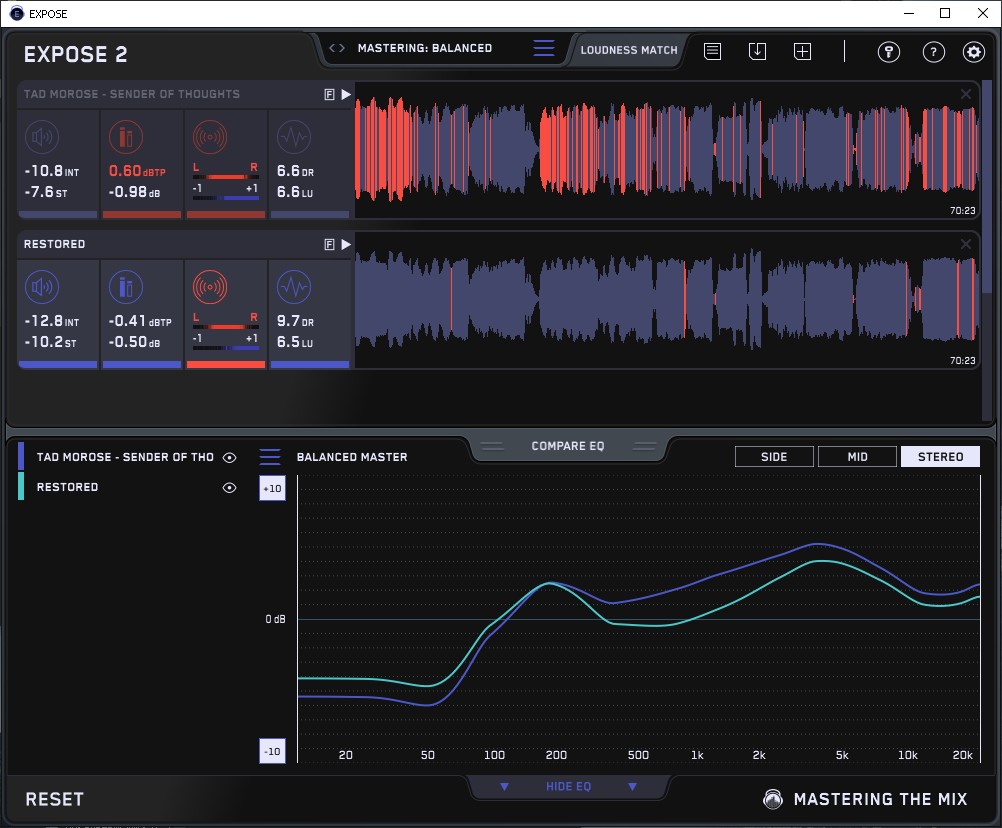
Task: Click the export download icon in toolbar
Action: coord(757,51)
